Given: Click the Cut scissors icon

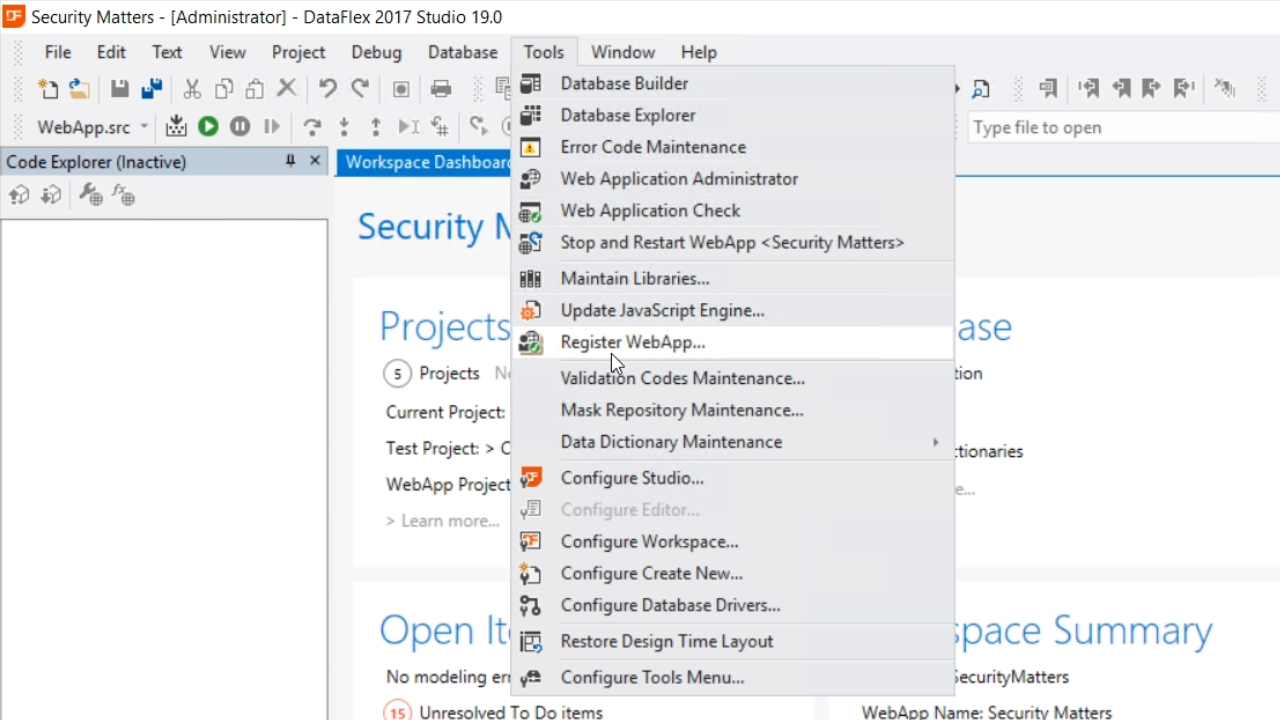Looking at the screenshot, I should click(192, 89).
